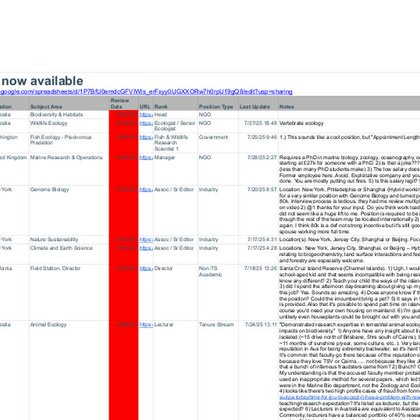Select the 'Ecologist / Senior Ecologist' cell

[175, 126]
